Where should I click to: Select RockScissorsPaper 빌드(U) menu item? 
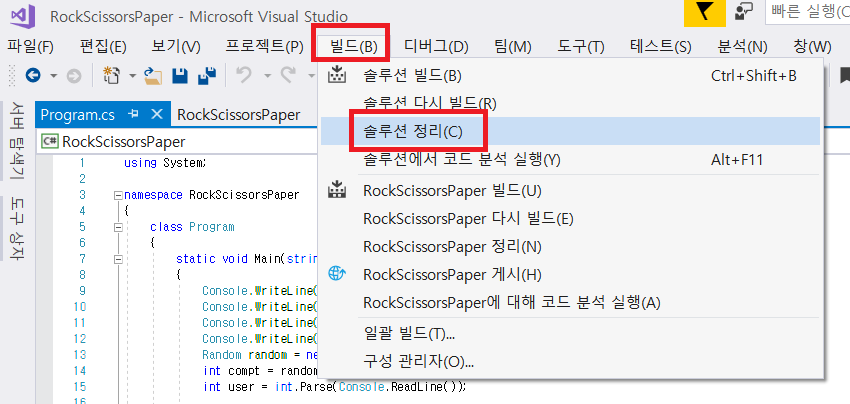coord(570,191)
